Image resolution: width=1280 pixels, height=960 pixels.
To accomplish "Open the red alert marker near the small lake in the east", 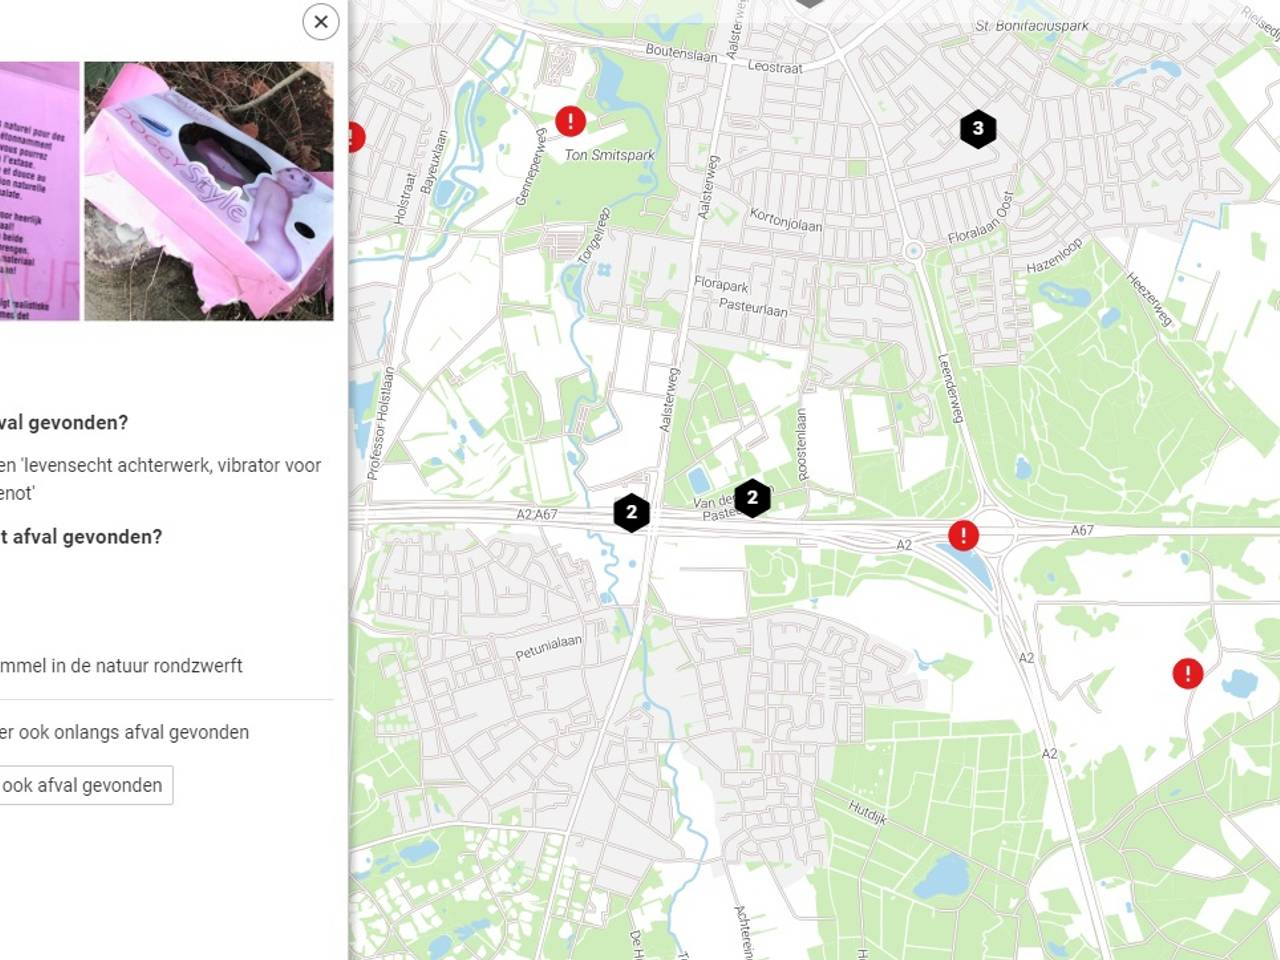I will coord(1187,673).
